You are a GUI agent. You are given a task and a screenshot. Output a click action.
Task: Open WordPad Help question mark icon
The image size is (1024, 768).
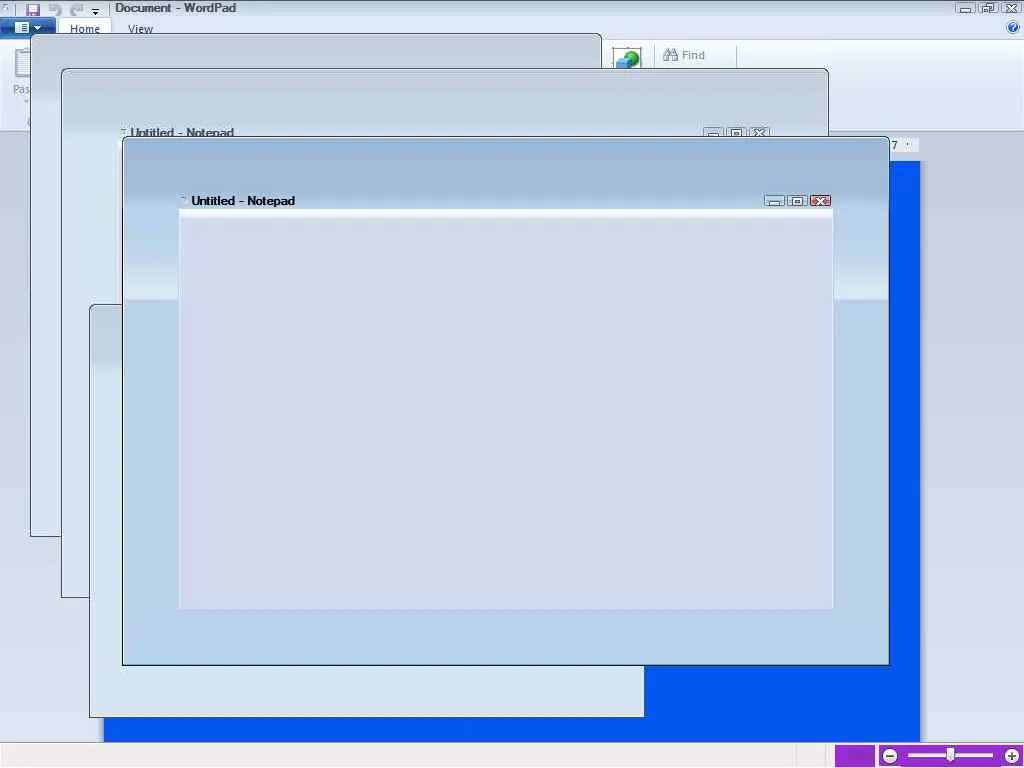pos(1013,27)
